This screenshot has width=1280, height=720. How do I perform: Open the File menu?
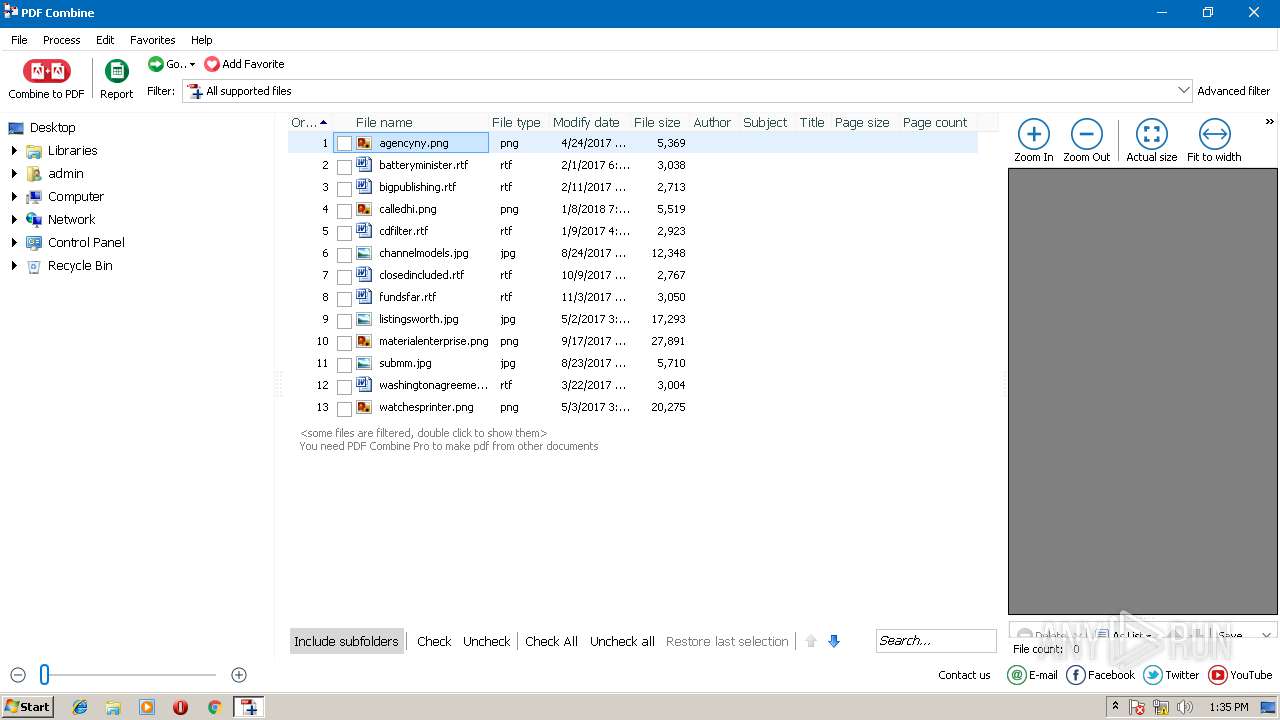coord(19,40)
